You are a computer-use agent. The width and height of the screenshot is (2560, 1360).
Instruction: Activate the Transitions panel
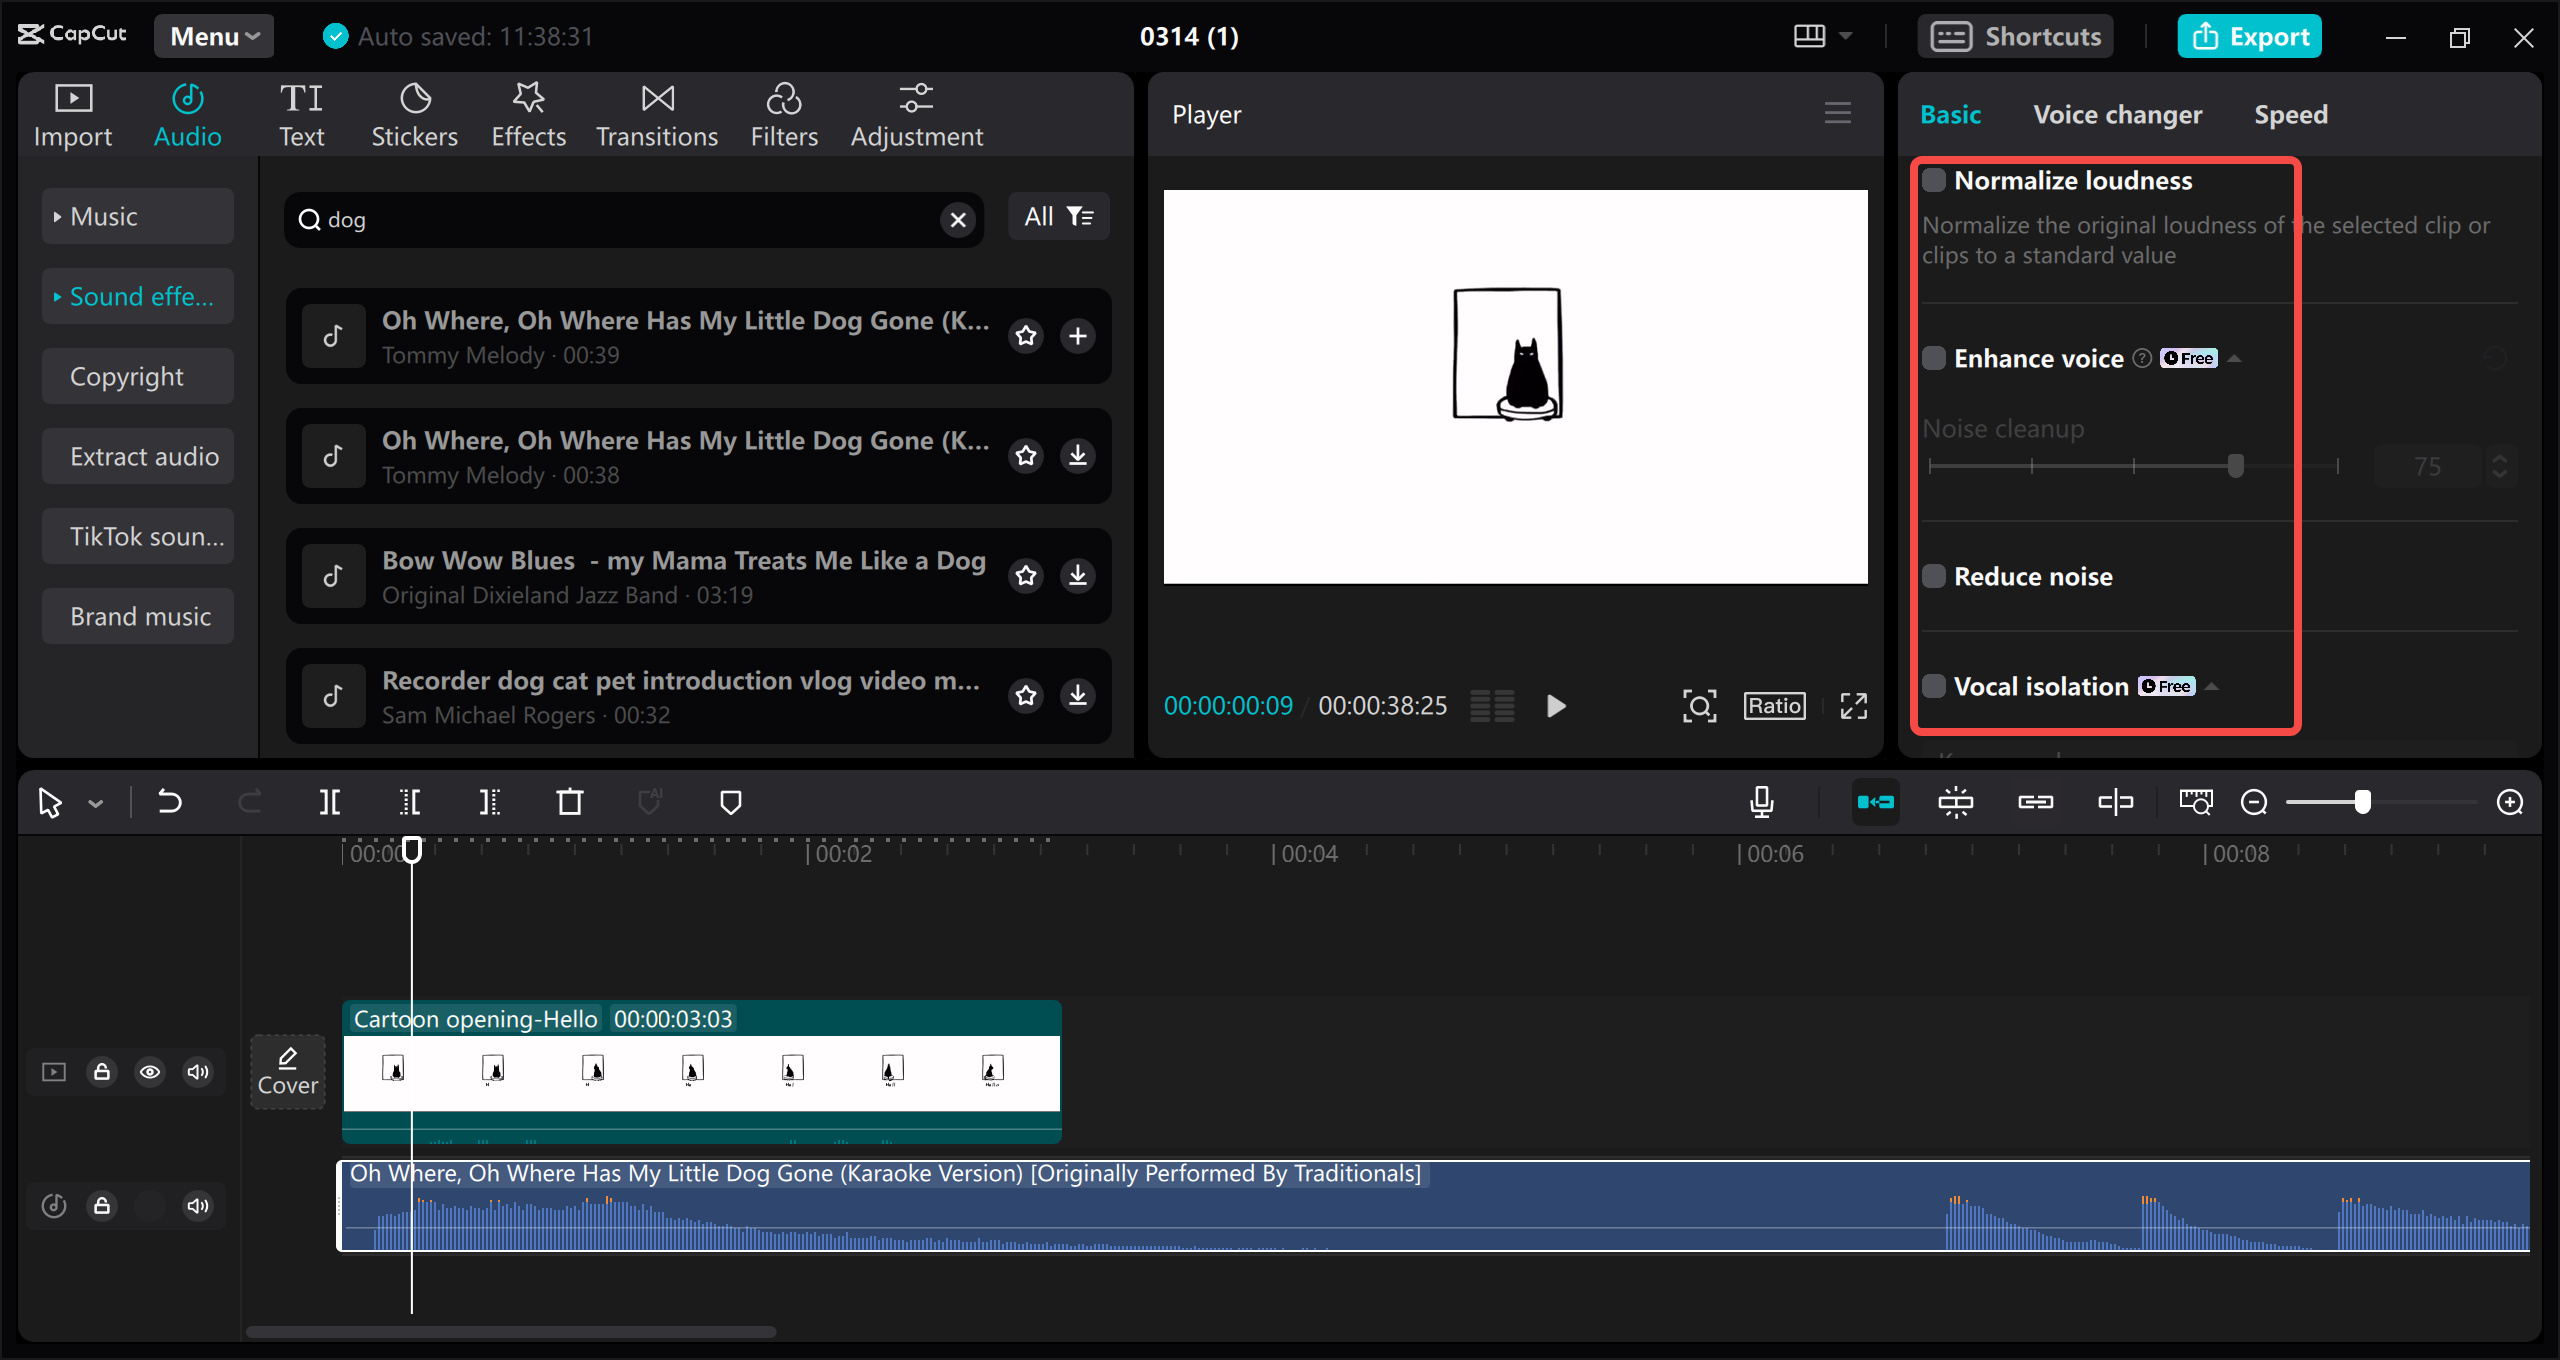pyautogui.click(x=656, y=113)
